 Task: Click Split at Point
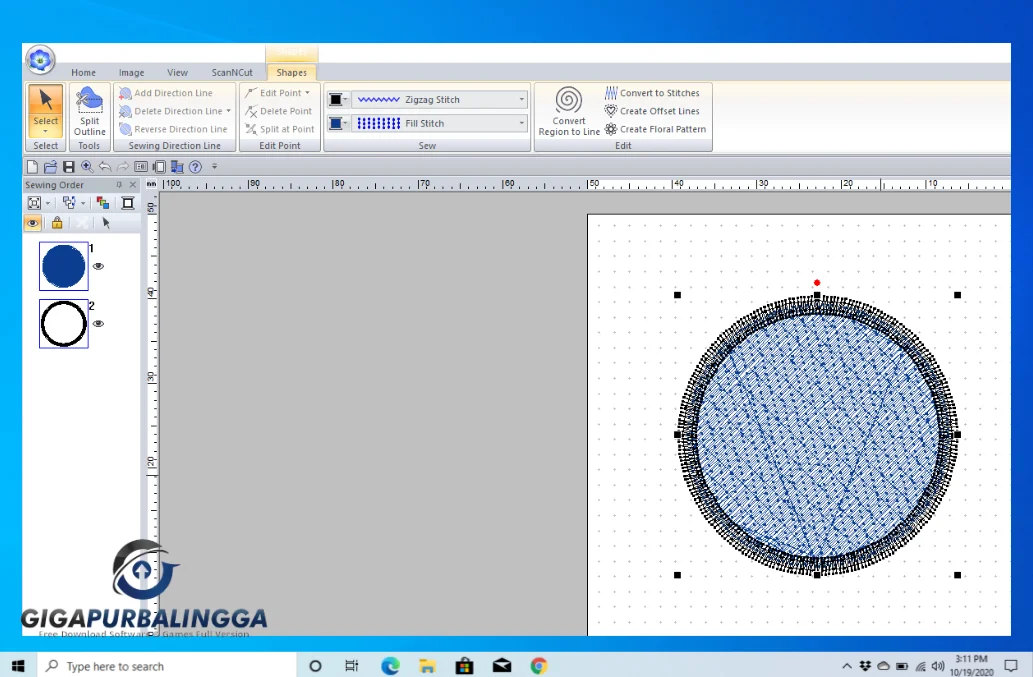coord(279,129)
